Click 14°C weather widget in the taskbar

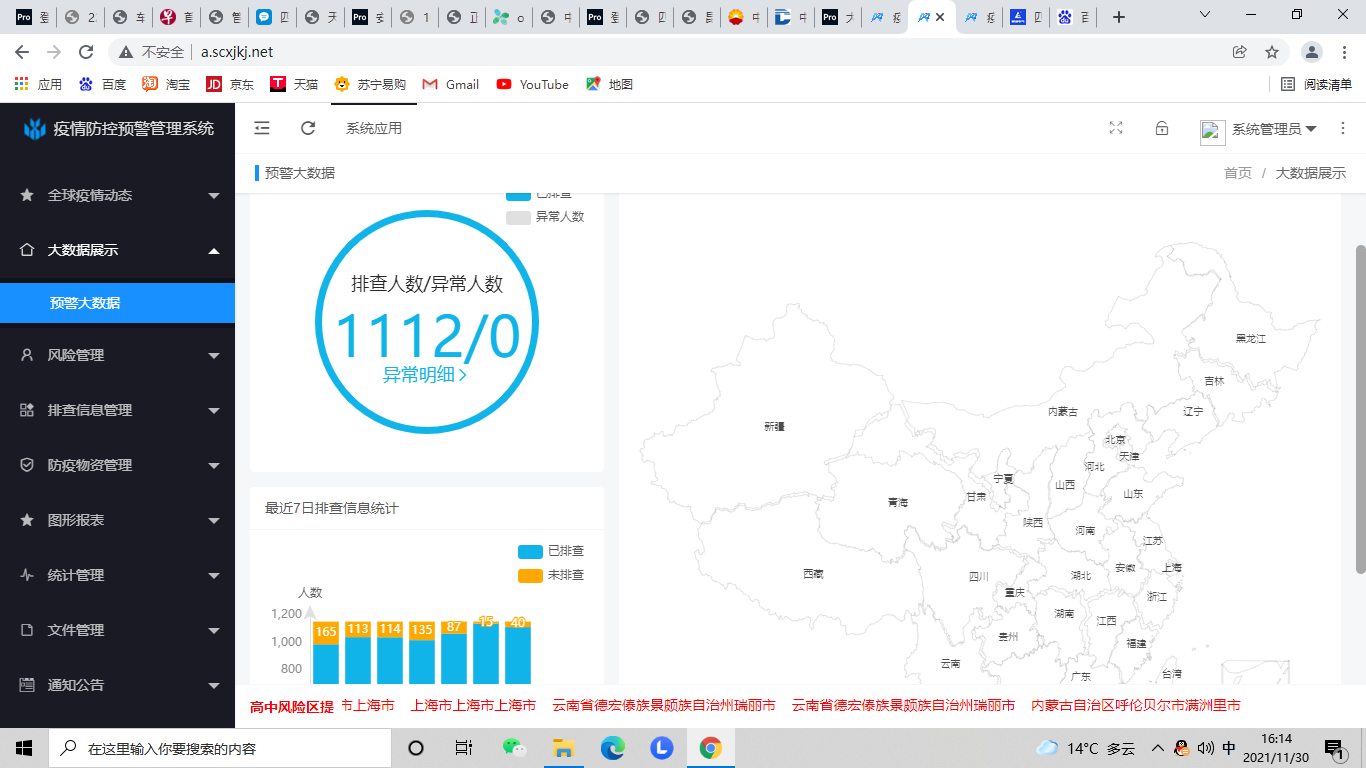pyautogui.click(x=1086, y=748)
